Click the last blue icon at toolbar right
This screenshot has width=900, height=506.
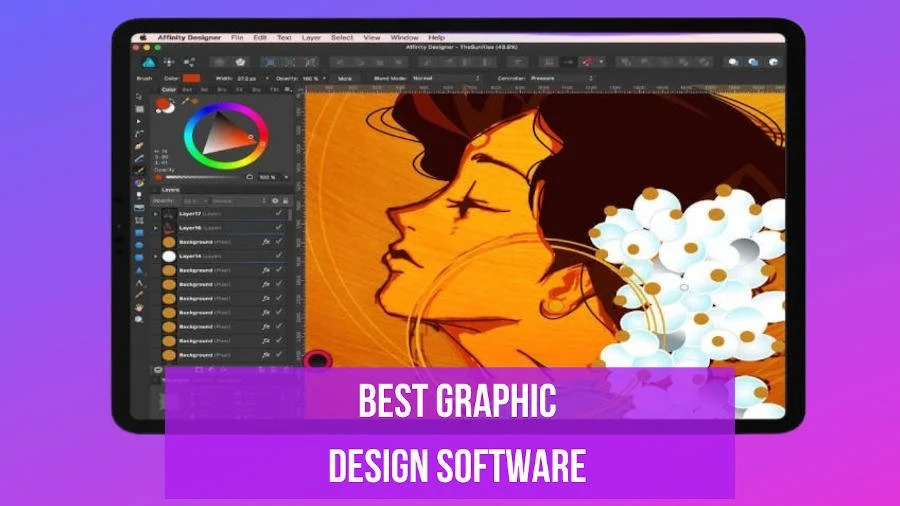(773, 62)
